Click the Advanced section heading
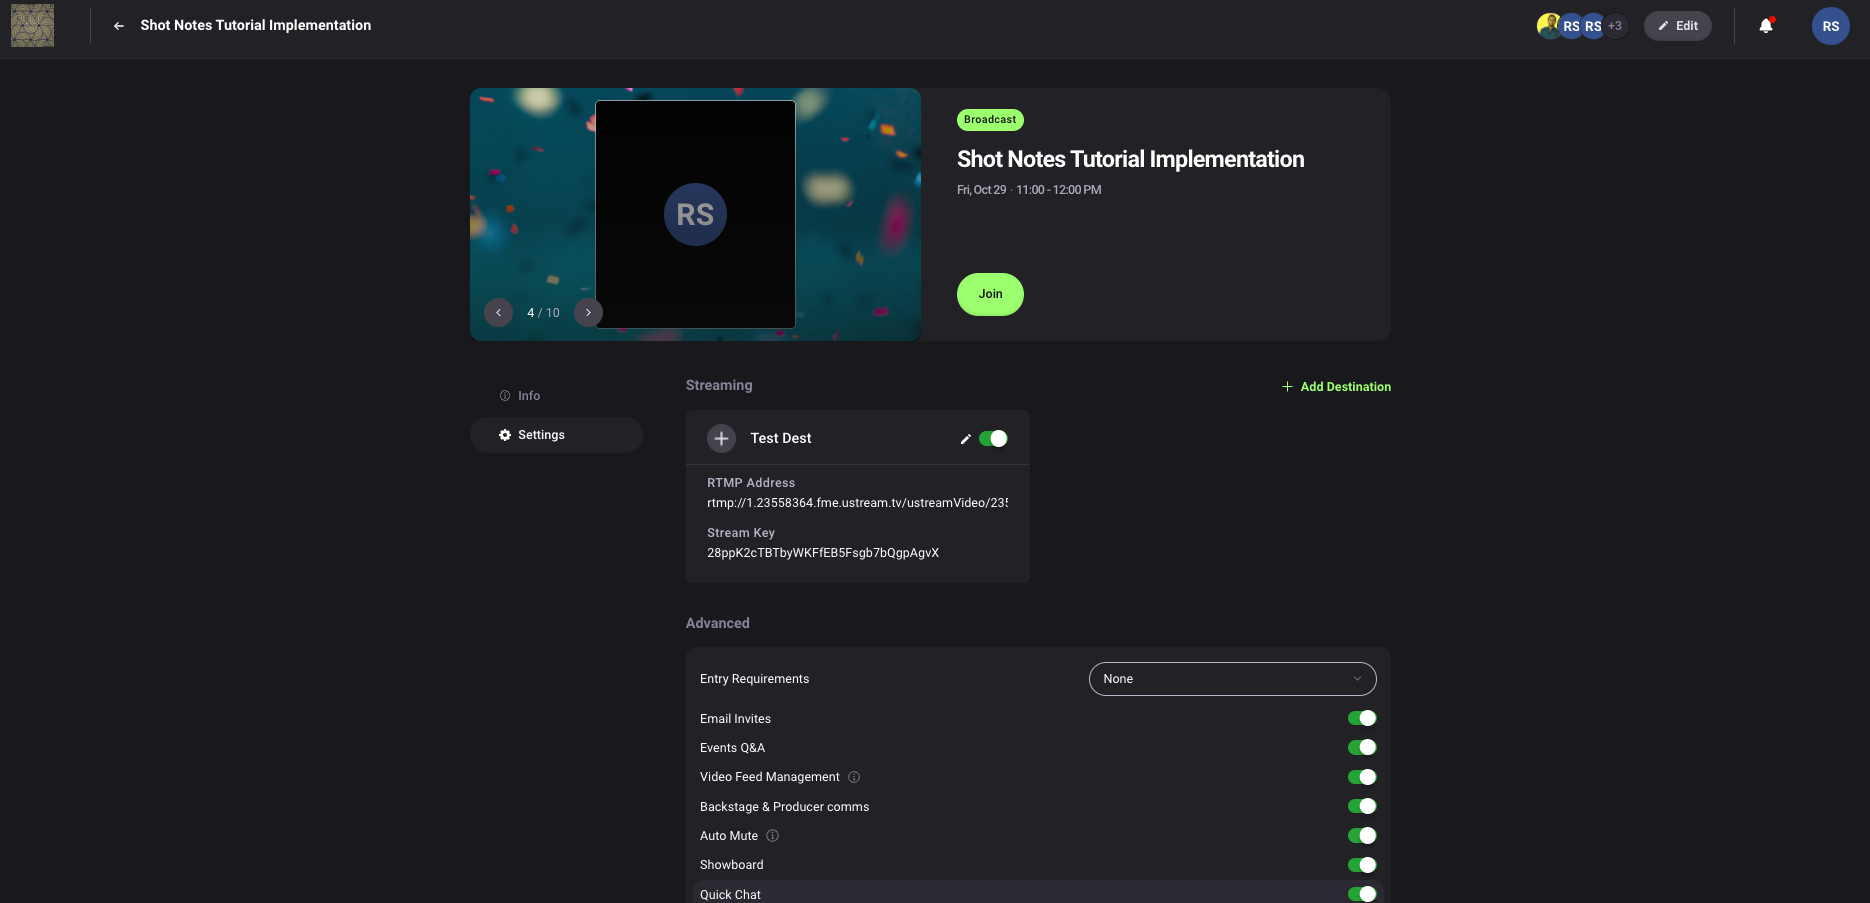Screen dimensions: 1870x903 [717, 623]
